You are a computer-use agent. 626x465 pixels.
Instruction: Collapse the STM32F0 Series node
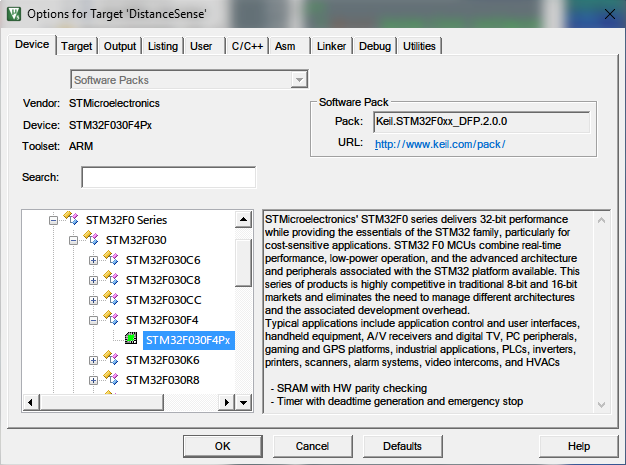pyautogui.click(x=53, y=220)
